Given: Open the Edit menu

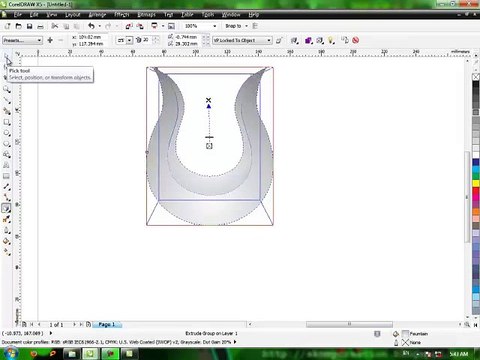Looking at the screenshot, I should pos(34,15).
